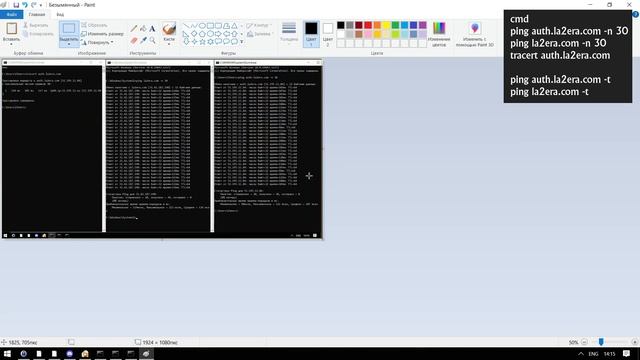Open the Windows Start menu

7,354
